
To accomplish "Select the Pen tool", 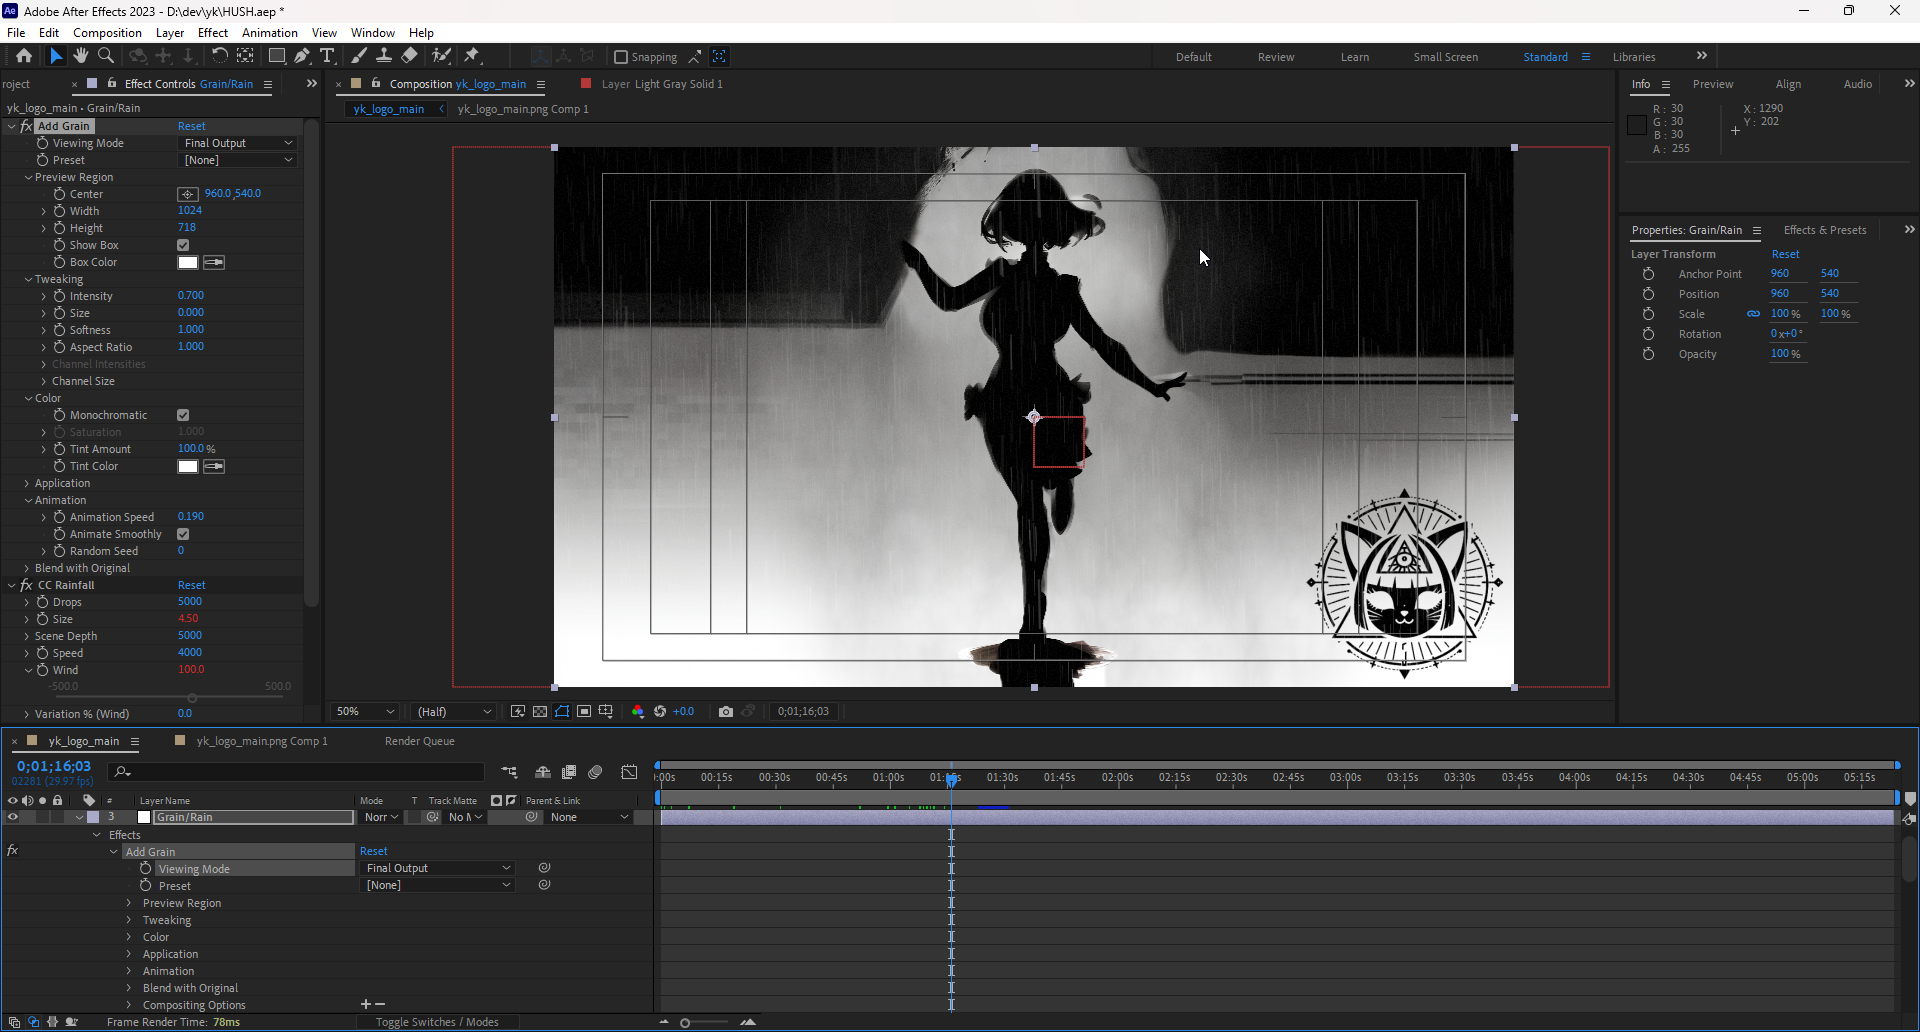I will (302, 56).
